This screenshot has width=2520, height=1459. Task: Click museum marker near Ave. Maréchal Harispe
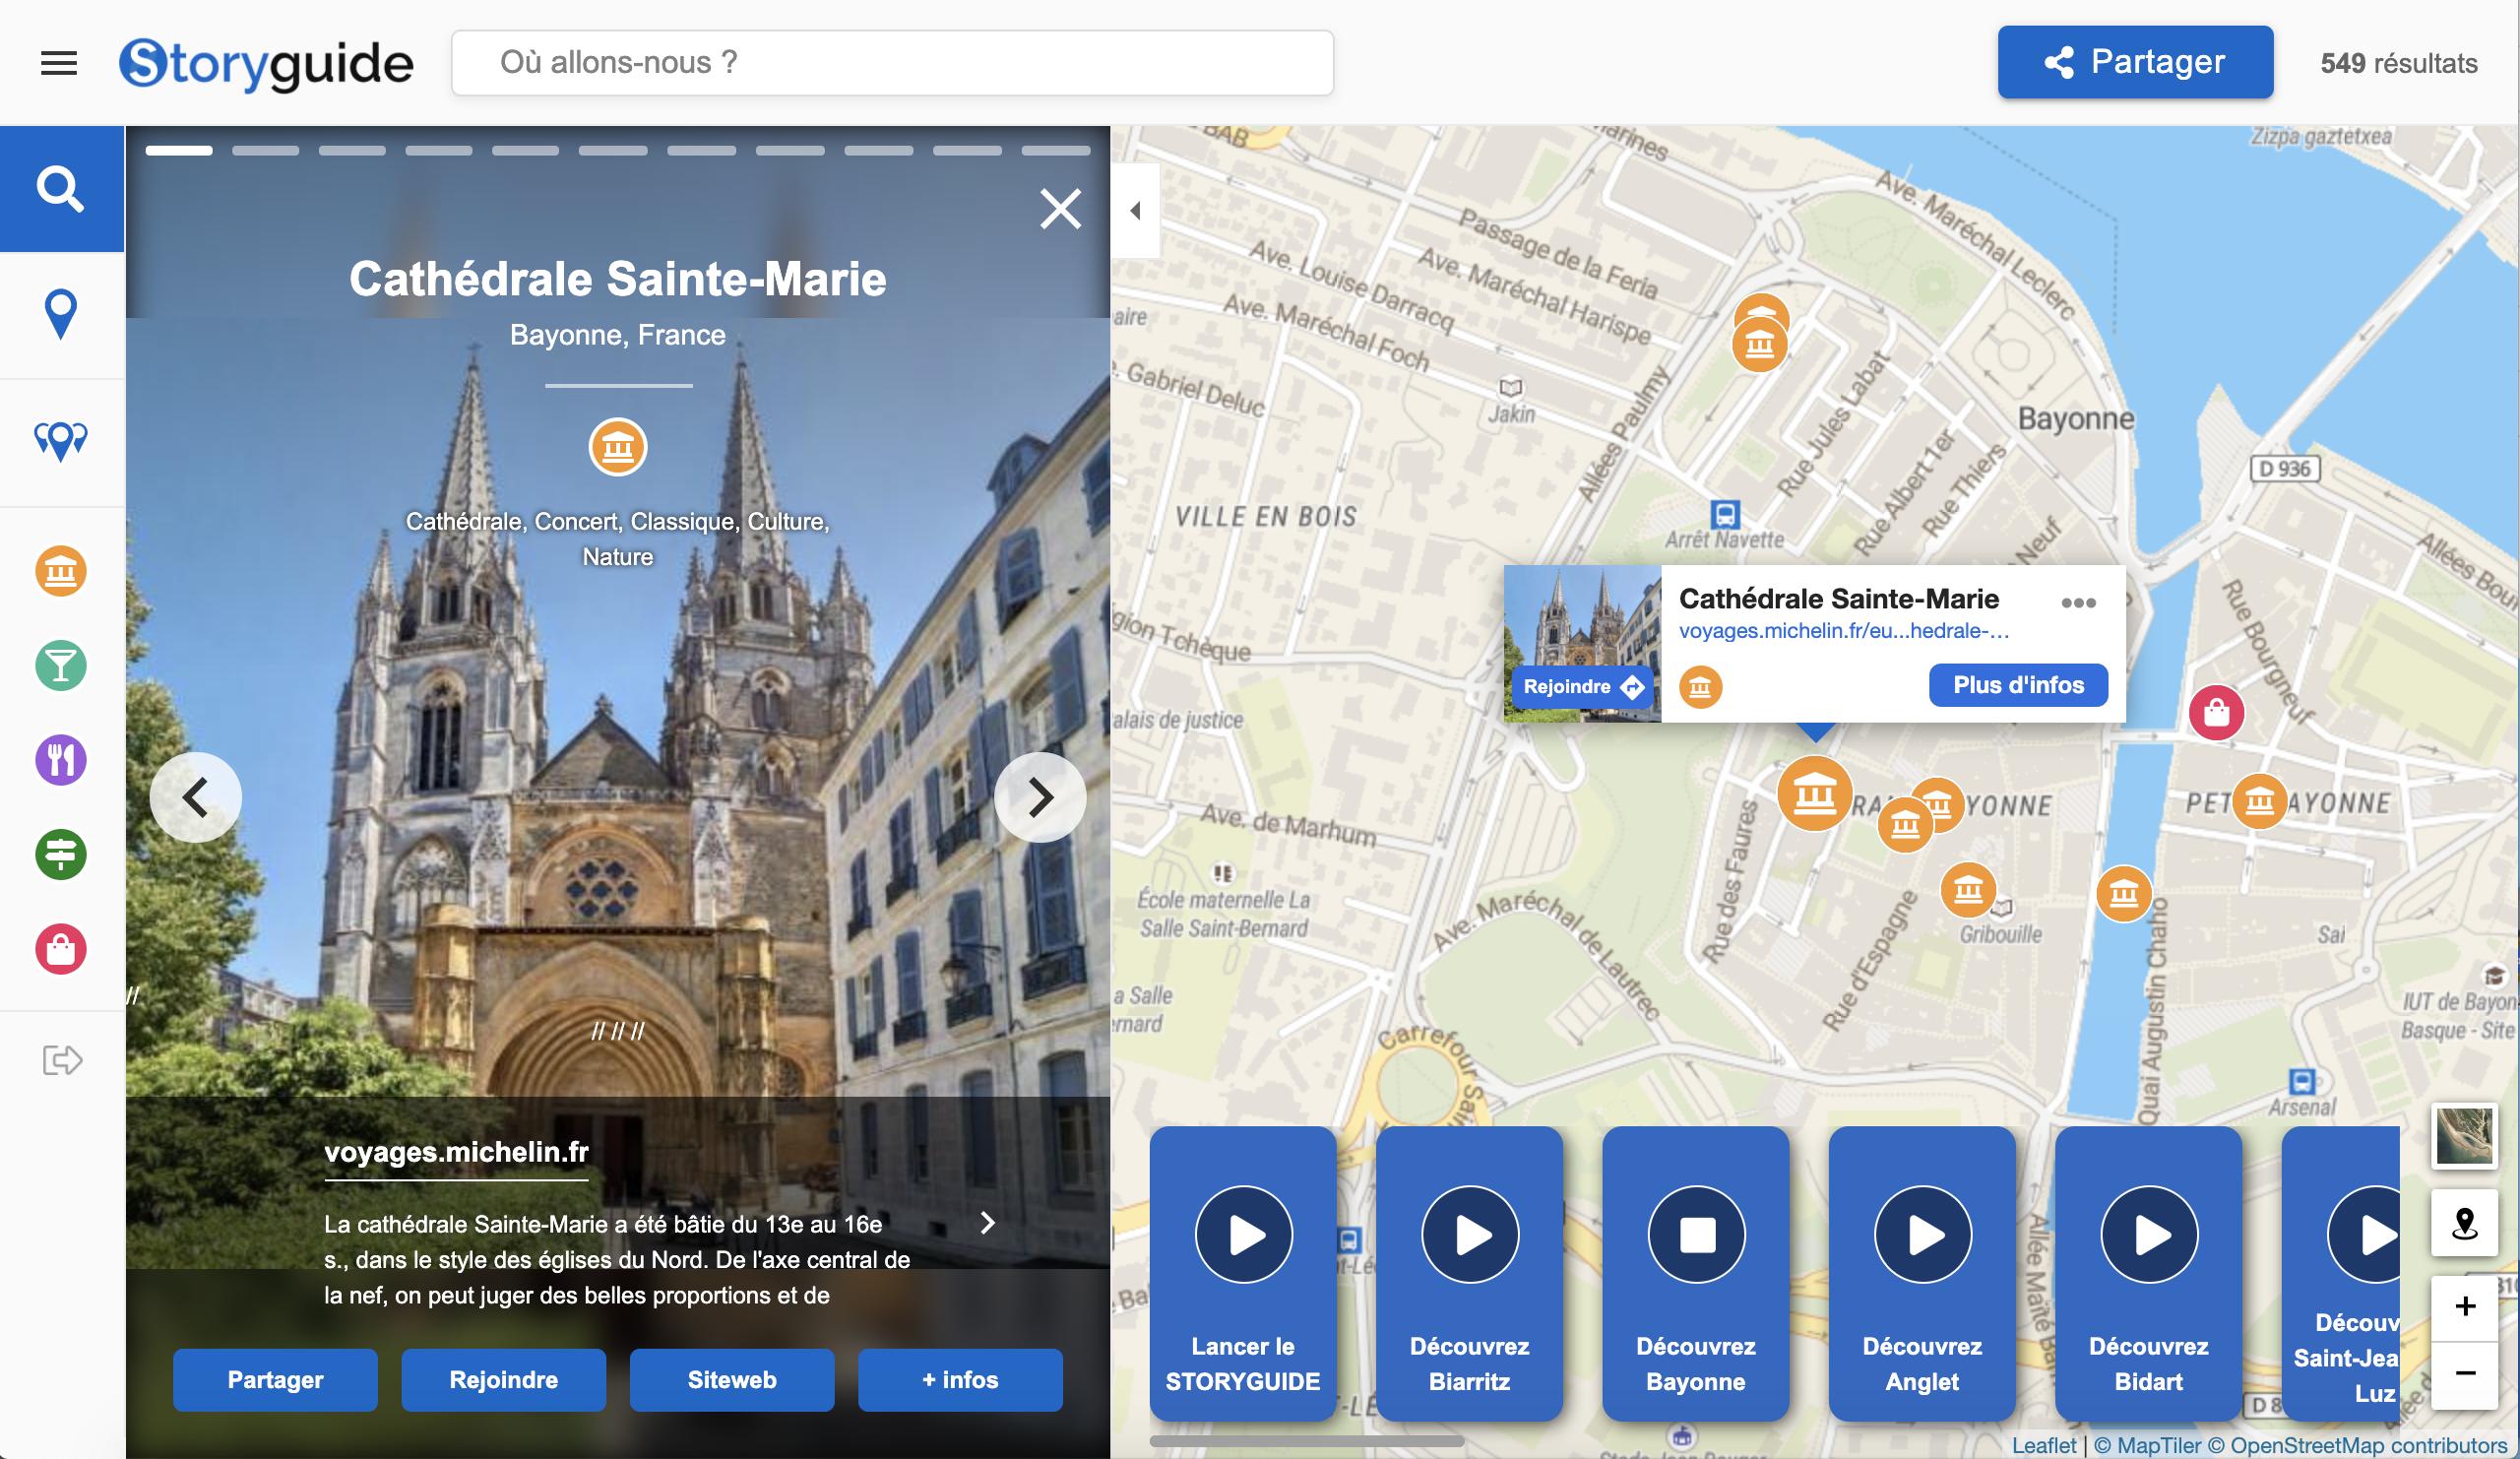1759,345
